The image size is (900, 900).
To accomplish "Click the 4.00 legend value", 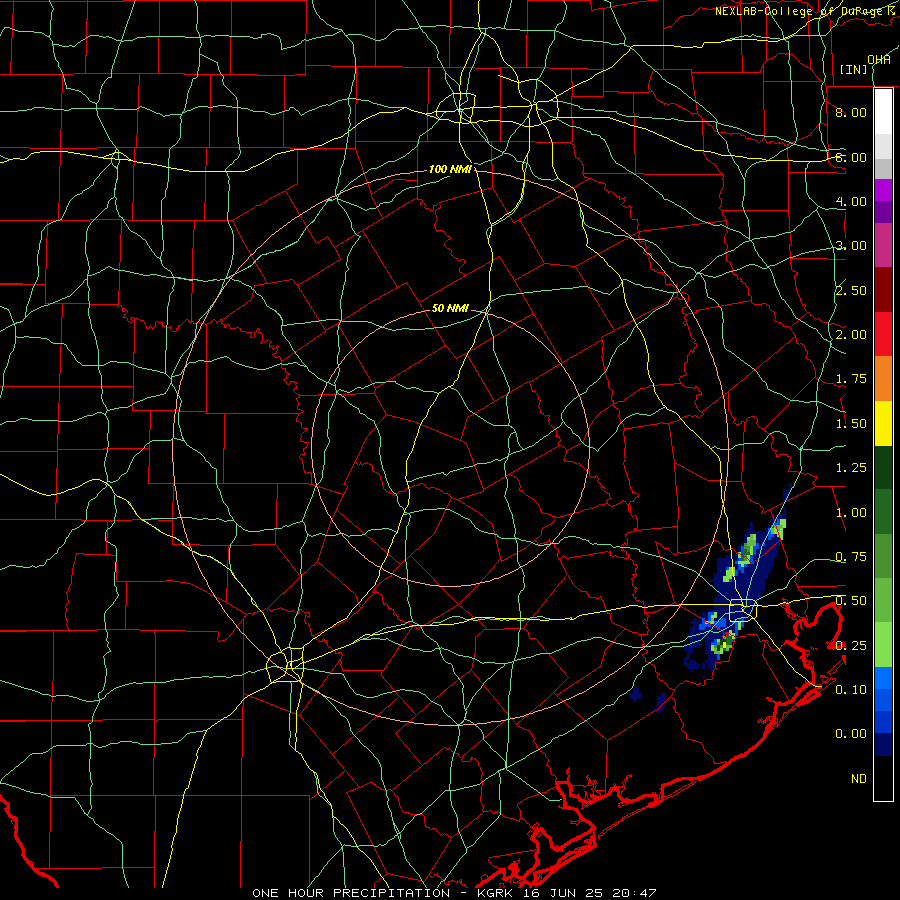I will (x=851, y=201).
